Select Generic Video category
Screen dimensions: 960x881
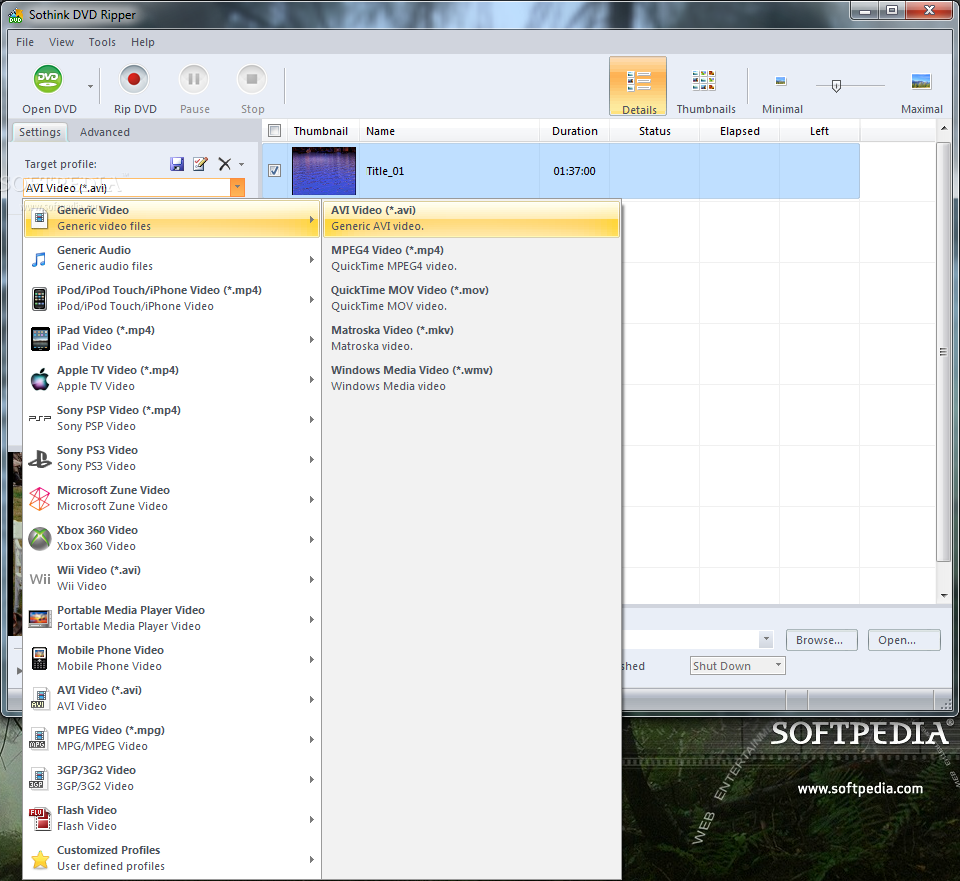tap(172, 218)
